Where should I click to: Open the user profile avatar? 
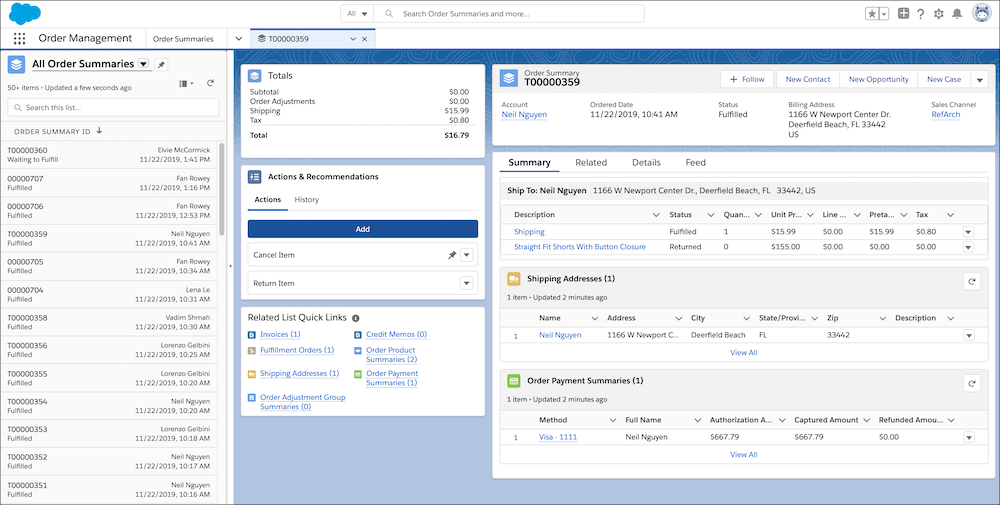tap(981, 14)
